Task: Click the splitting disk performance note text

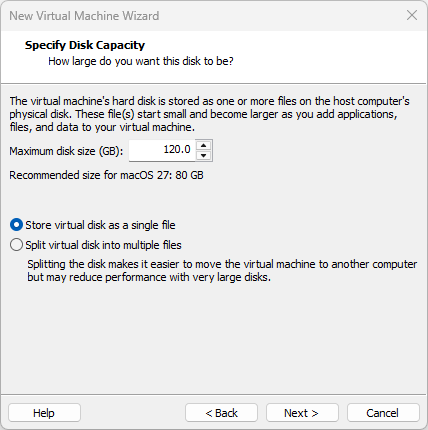Action: [222, 270]
